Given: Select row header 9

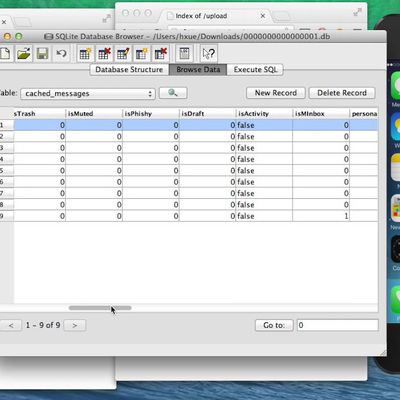Looking at the screenshot, I should 6,216.
